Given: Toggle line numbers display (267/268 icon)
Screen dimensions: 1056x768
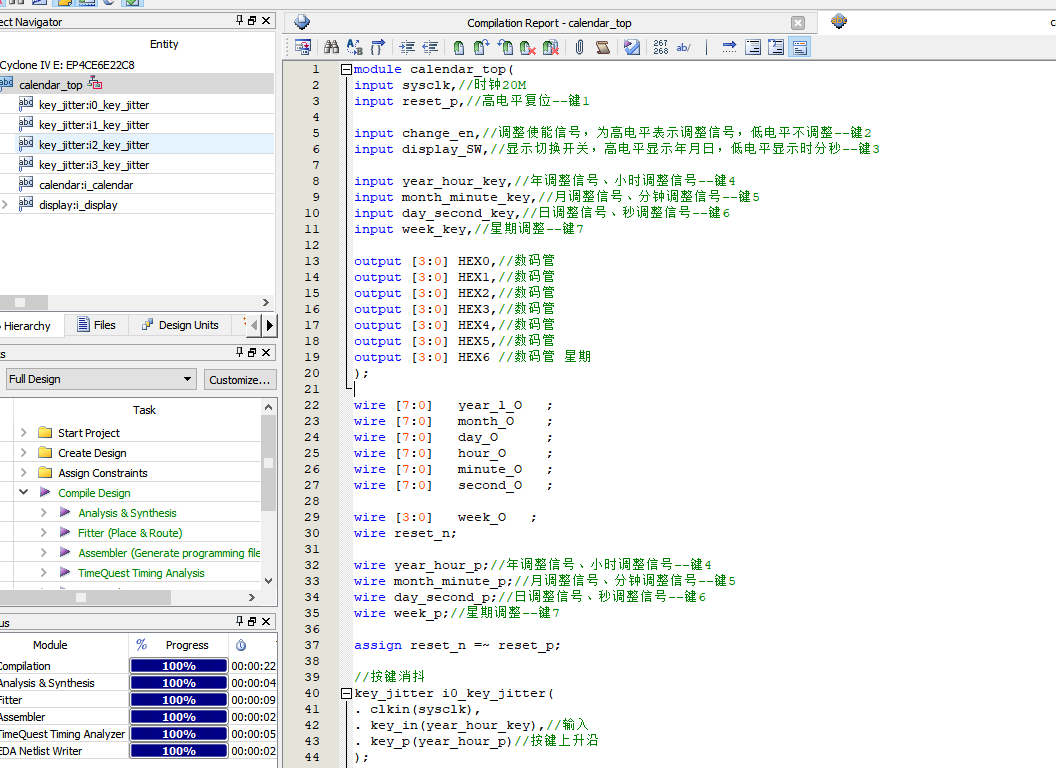Looking at the screenshot, I should click(x=661, y=47).
